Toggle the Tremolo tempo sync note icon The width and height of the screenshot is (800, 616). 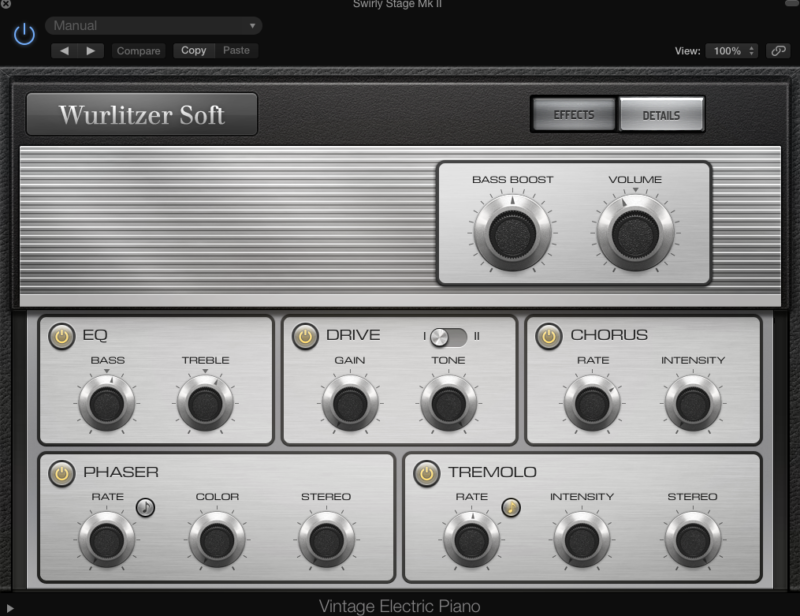(511, 507)
